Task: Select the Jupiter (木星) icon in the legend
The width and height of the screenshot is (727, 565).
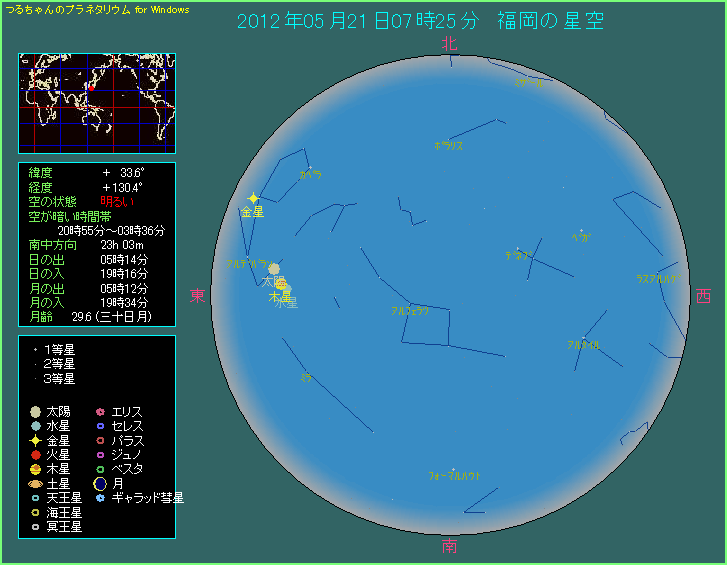Action: tap(35, 469)
